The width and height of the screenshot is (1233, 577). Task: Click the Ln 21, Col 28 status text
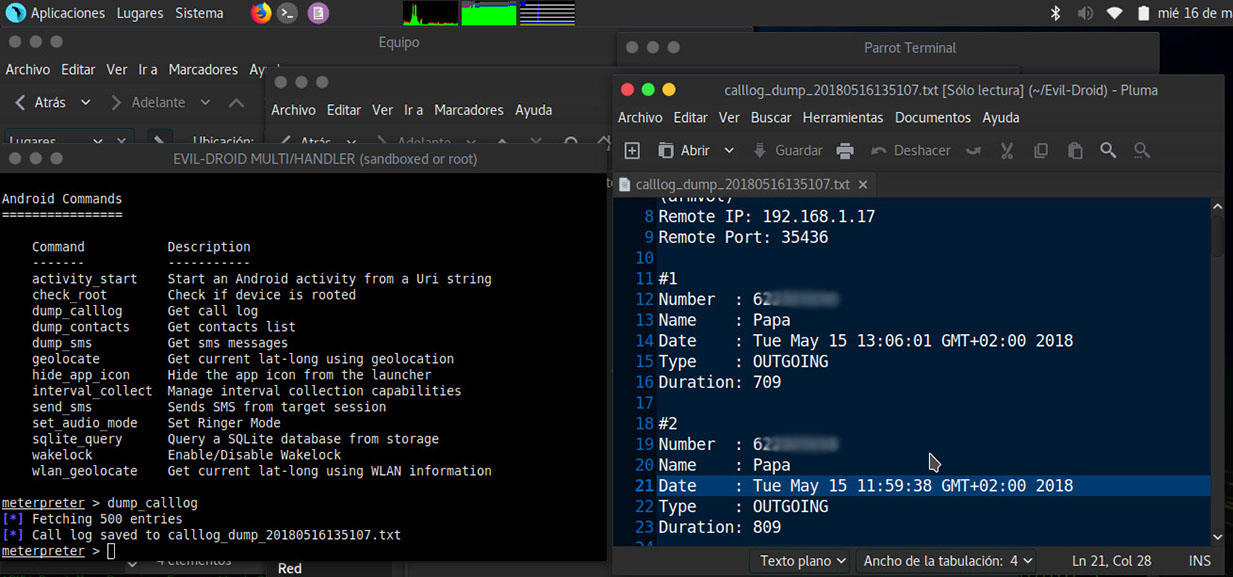1113,561
